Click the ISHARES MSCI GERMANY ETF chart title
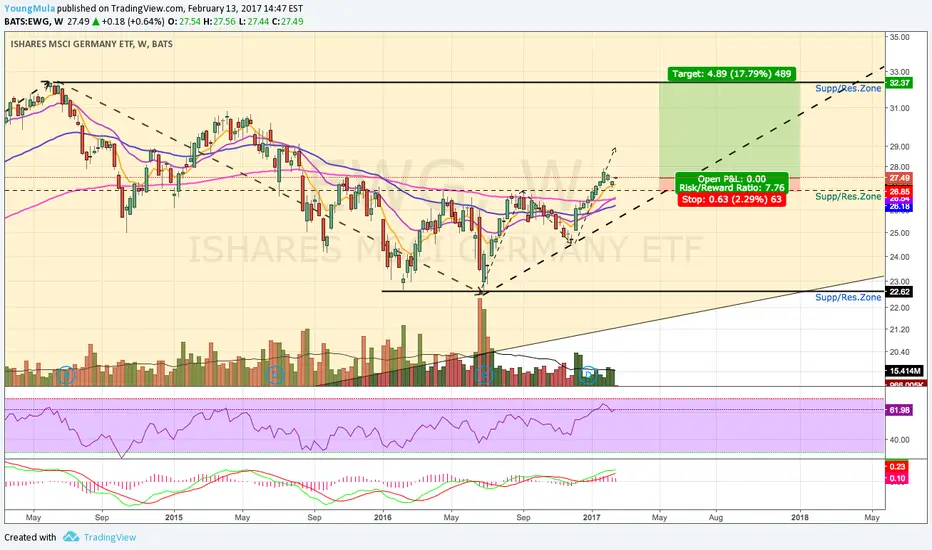Viewport: 932px width, 550px height. pyautogui.click(x=92, y=44)
